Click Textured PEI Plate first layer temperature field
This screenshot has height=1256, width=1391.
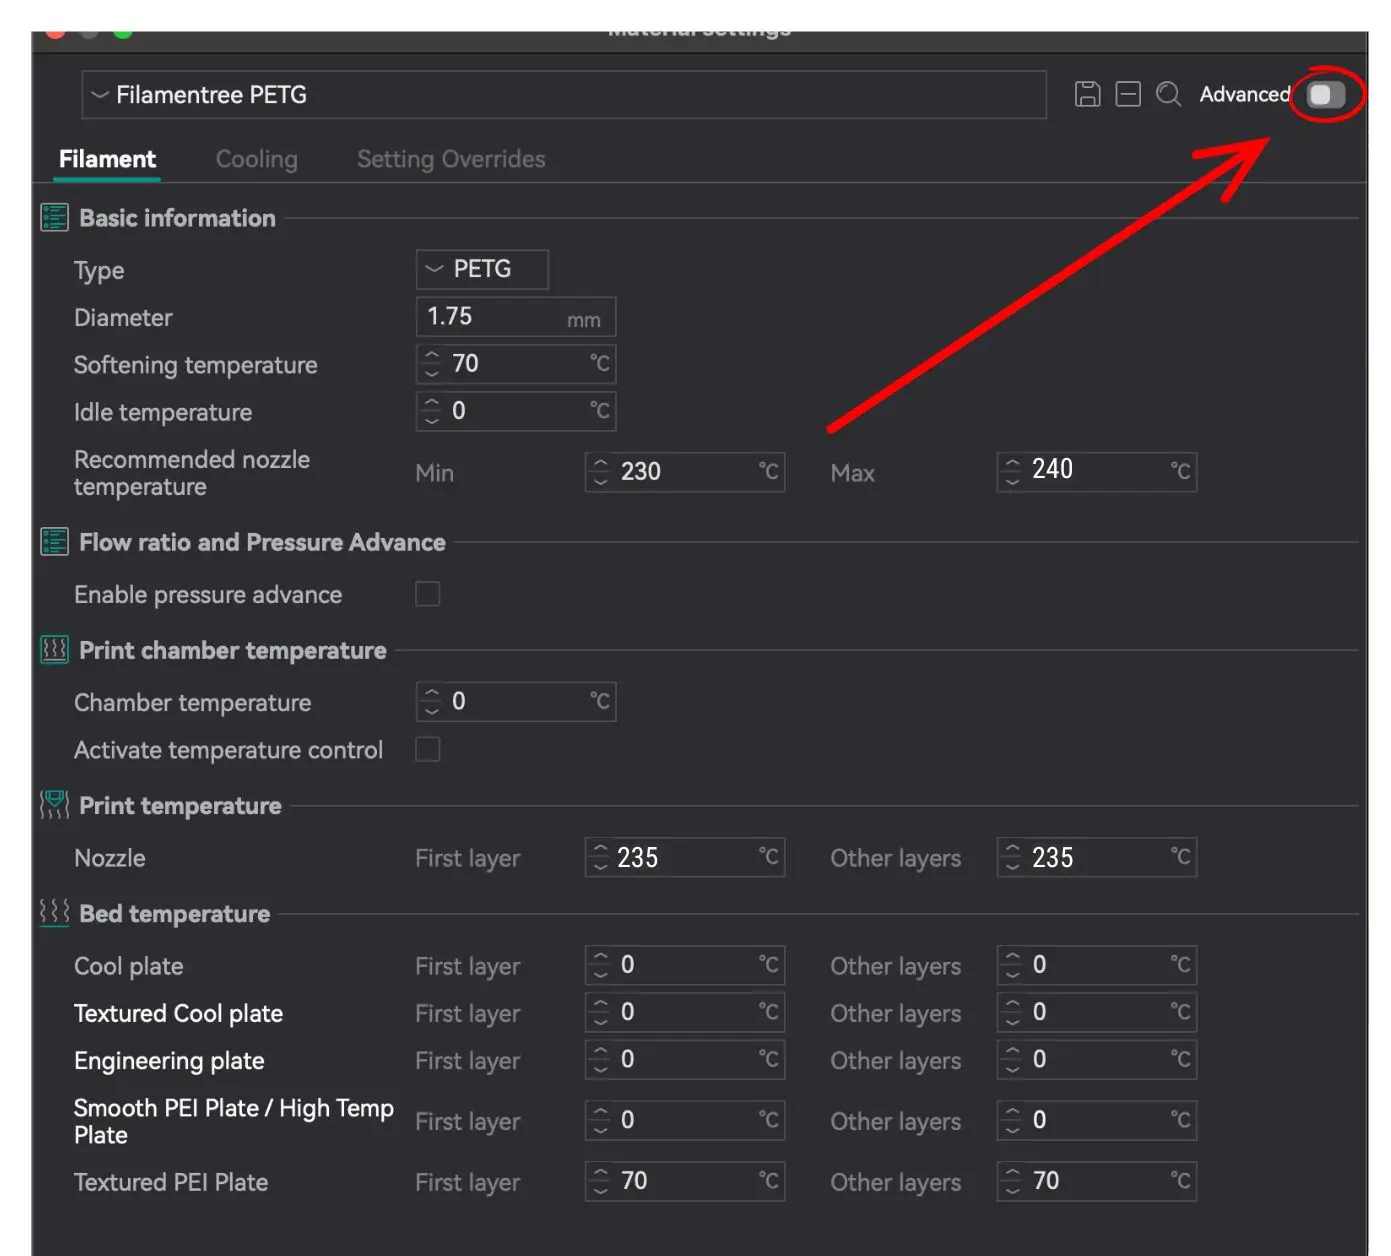pyautogui.click(x=685, y=1181)
